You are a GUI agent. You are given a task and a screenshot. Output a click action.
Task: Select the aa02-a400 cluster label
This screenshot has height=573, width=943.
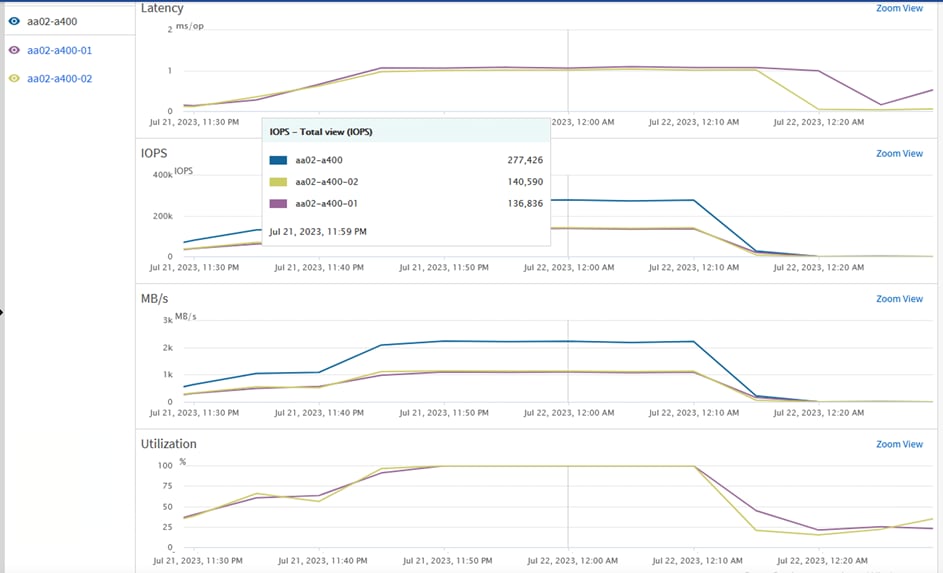coord(52,22)
